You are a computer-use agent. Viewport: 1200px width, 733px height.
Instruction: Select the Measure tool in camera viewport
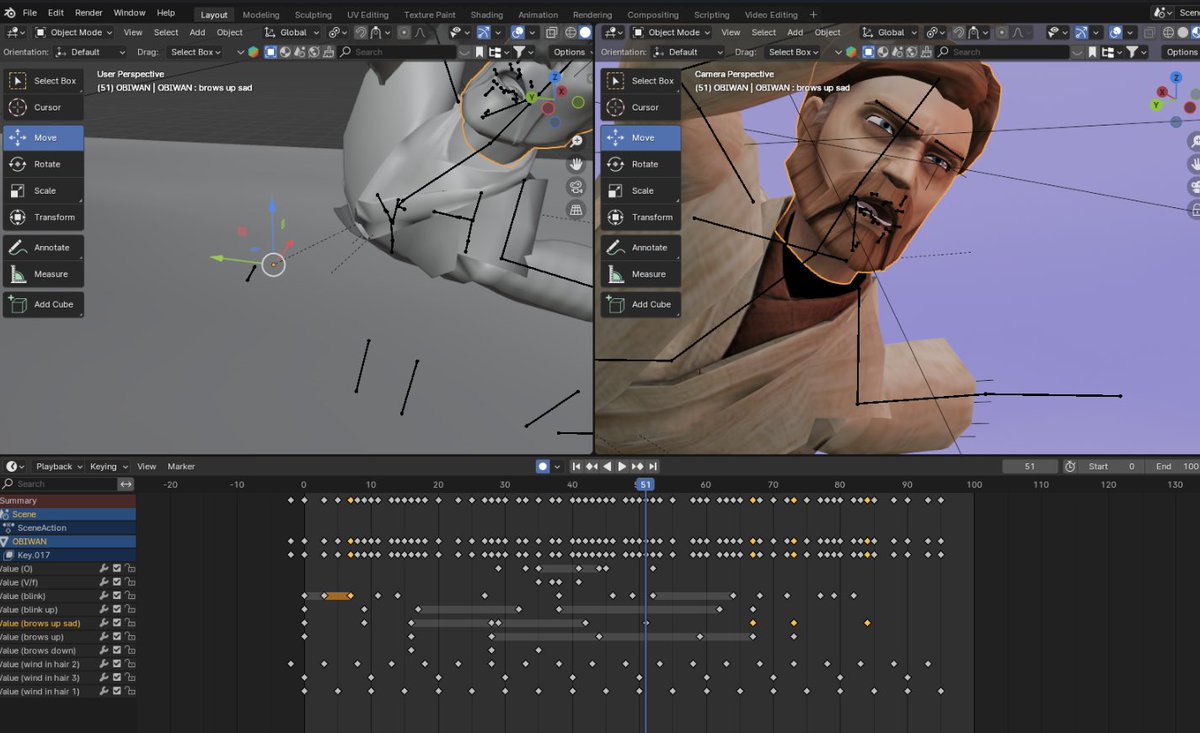(641, 274)
